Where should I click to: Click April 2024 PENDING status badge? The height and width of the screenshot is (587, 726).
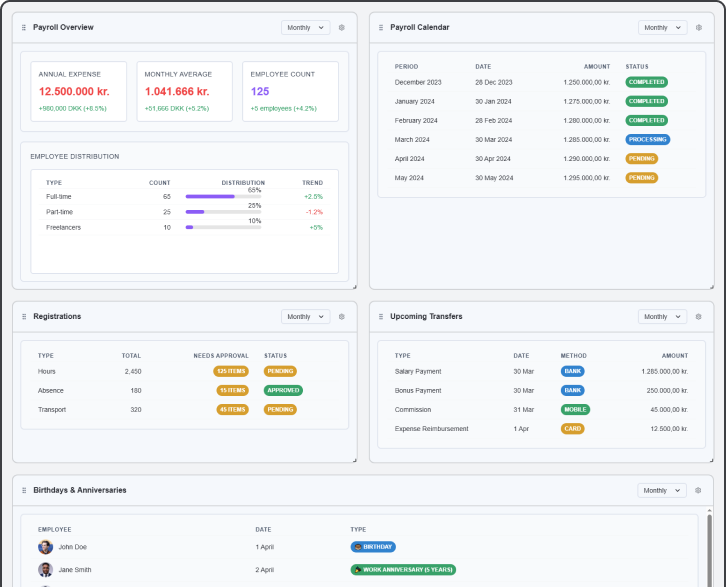642,158
